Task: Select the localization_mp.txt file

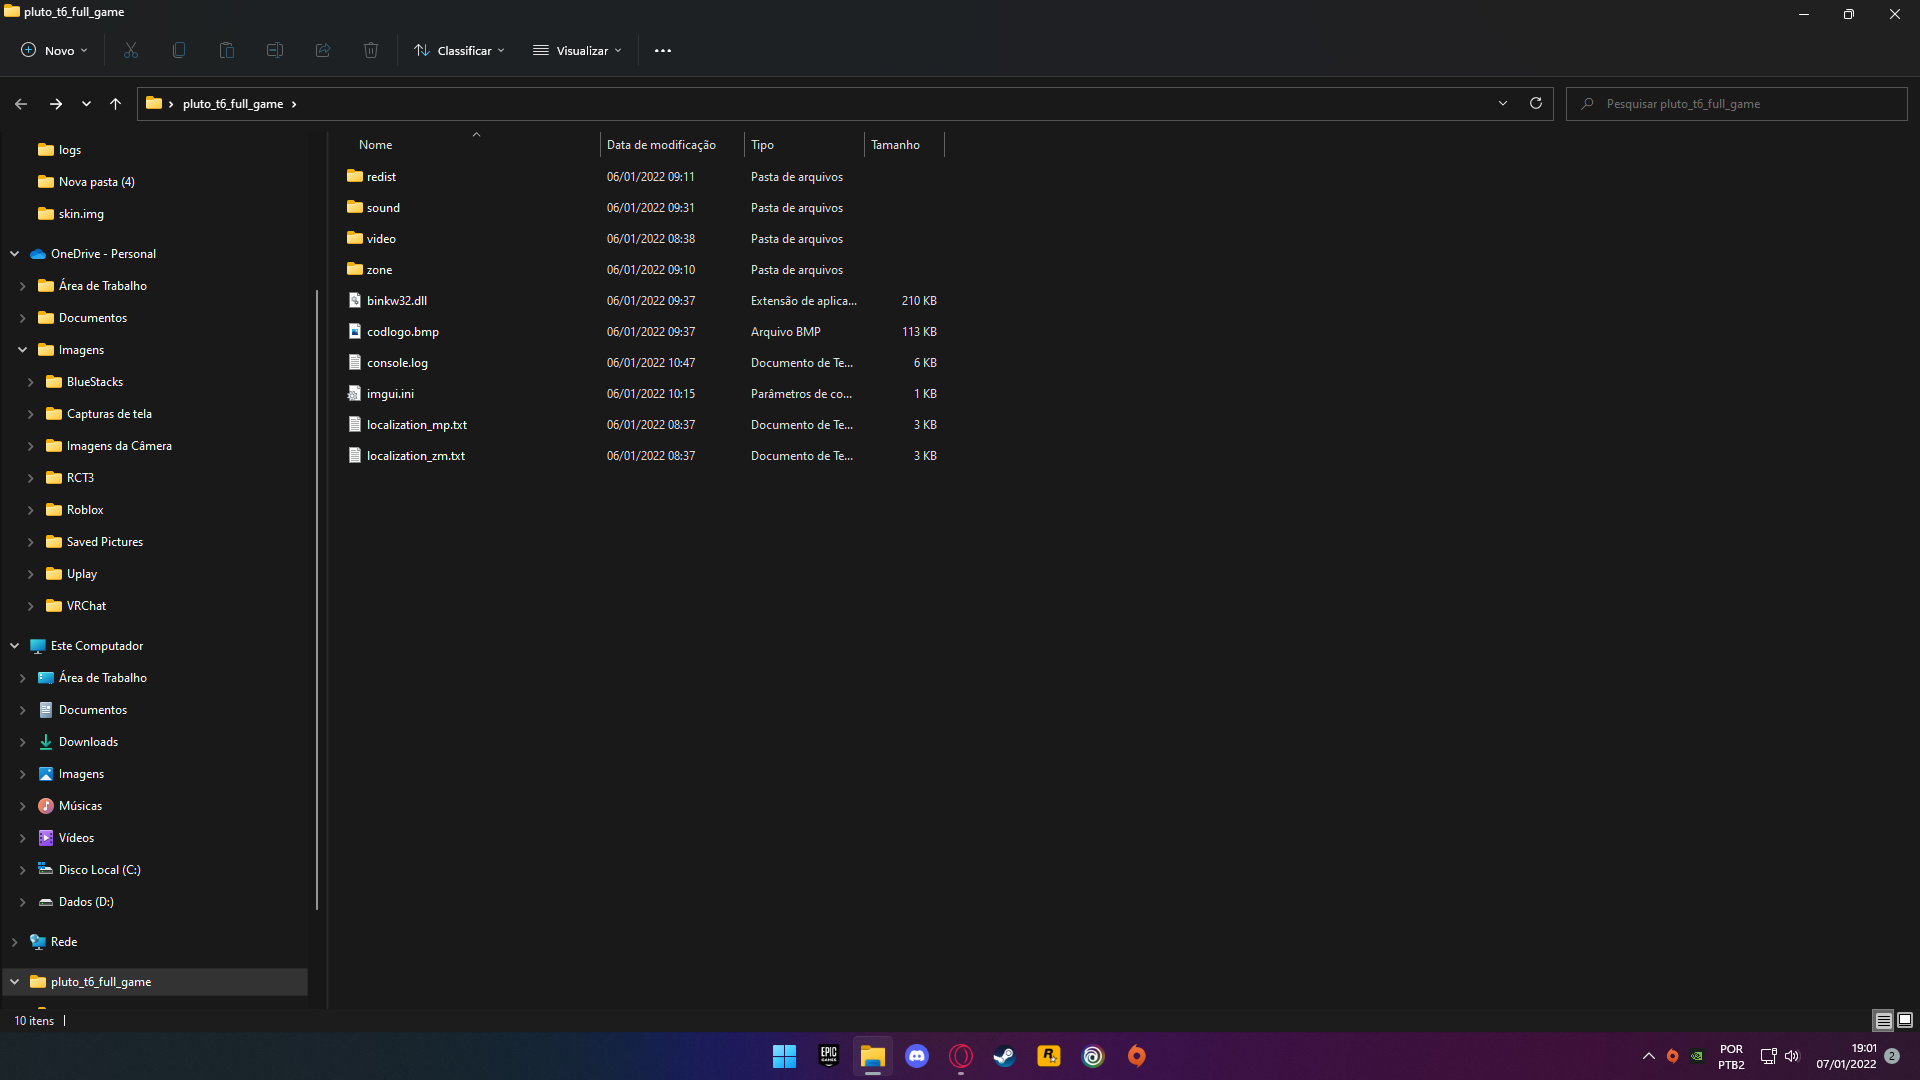Action: (x=416, y=425)
